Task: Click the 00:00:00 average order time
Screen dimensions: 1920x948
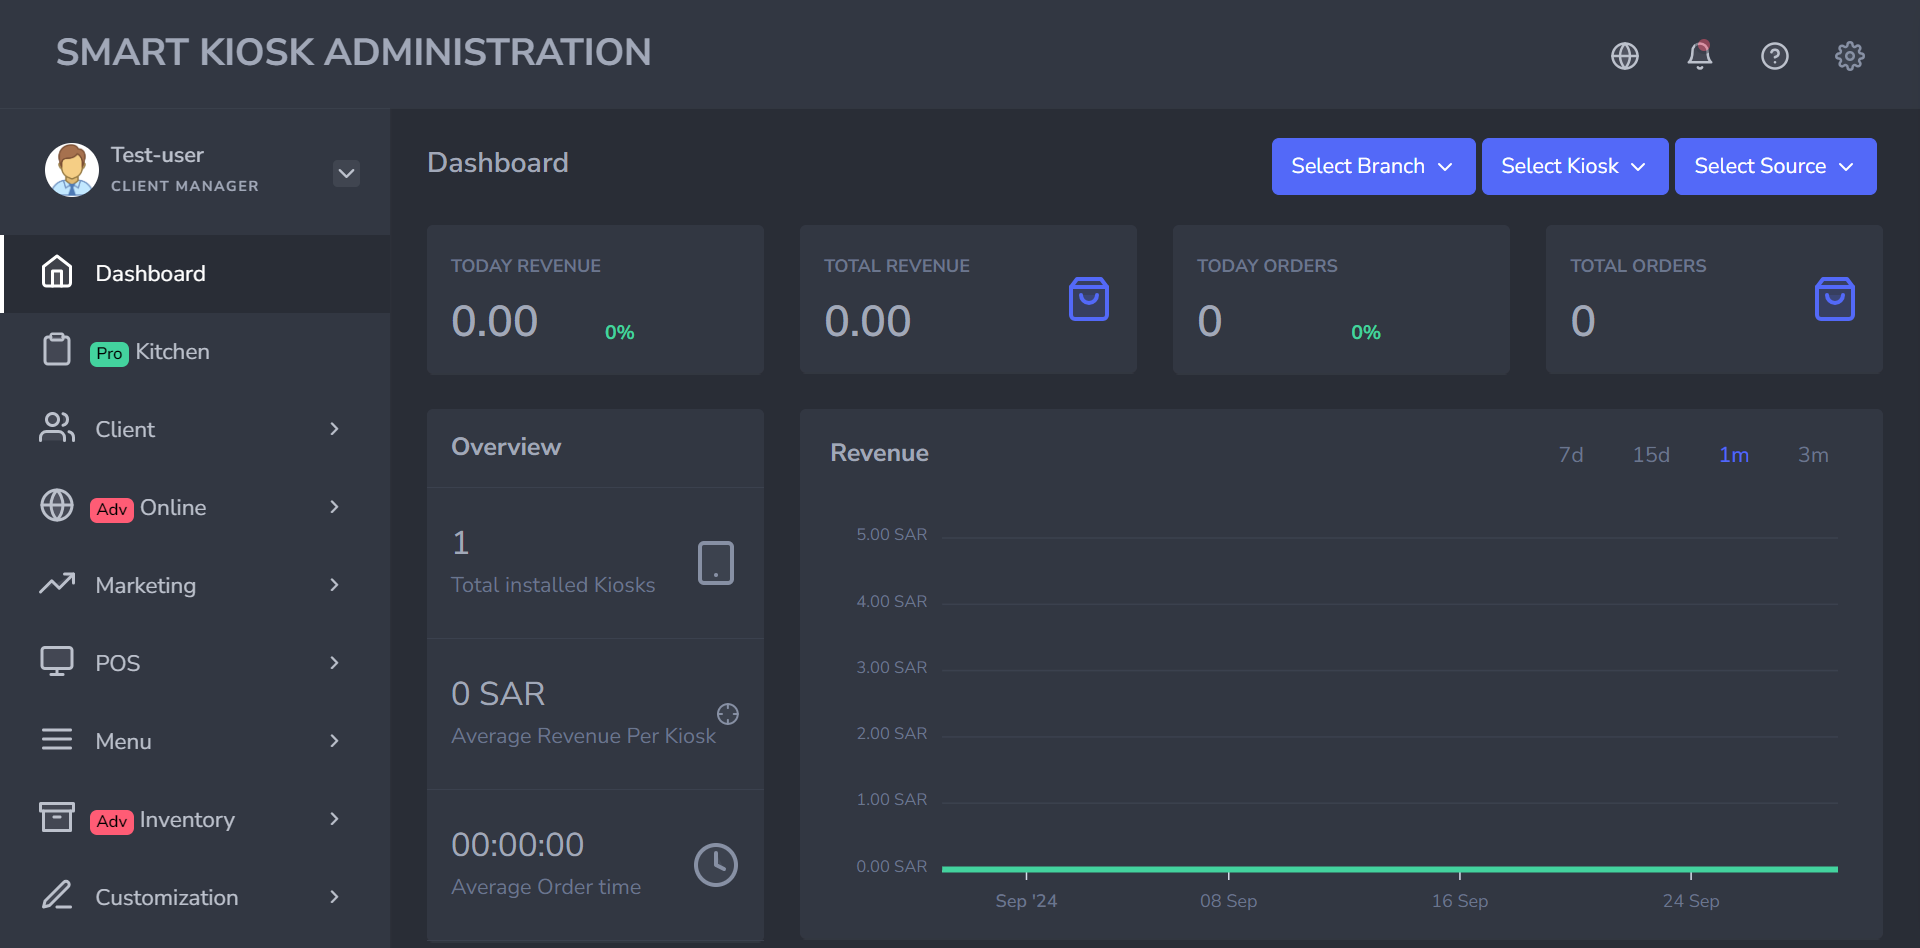Action: 517,845
